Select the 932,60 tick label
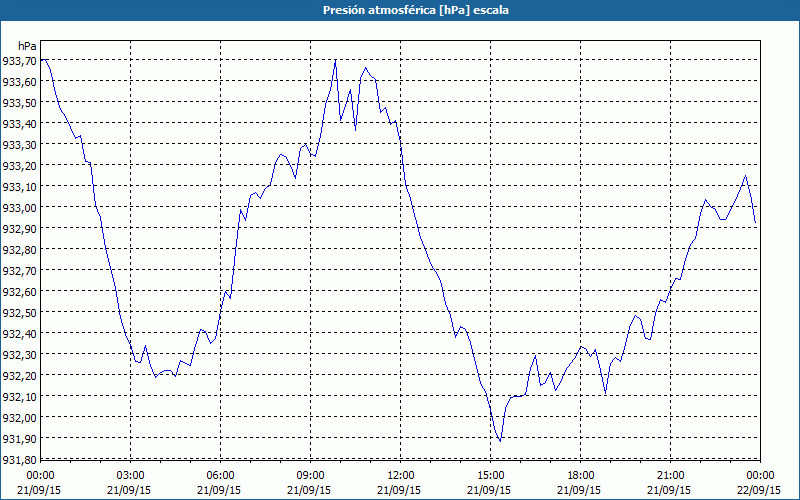The image size is (800, 500). point(19,291)
